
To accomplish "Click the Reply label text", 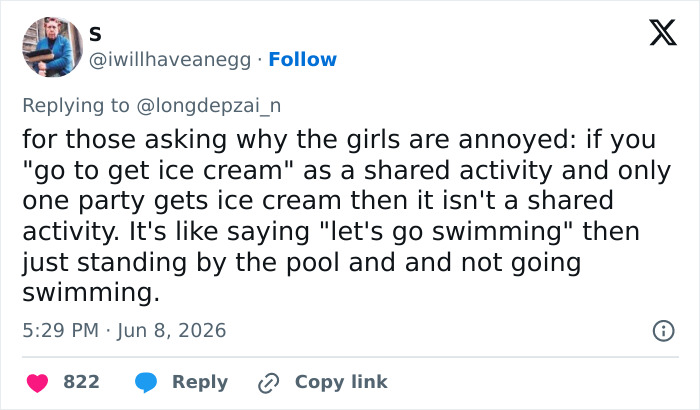I will (x=200, y=382).
